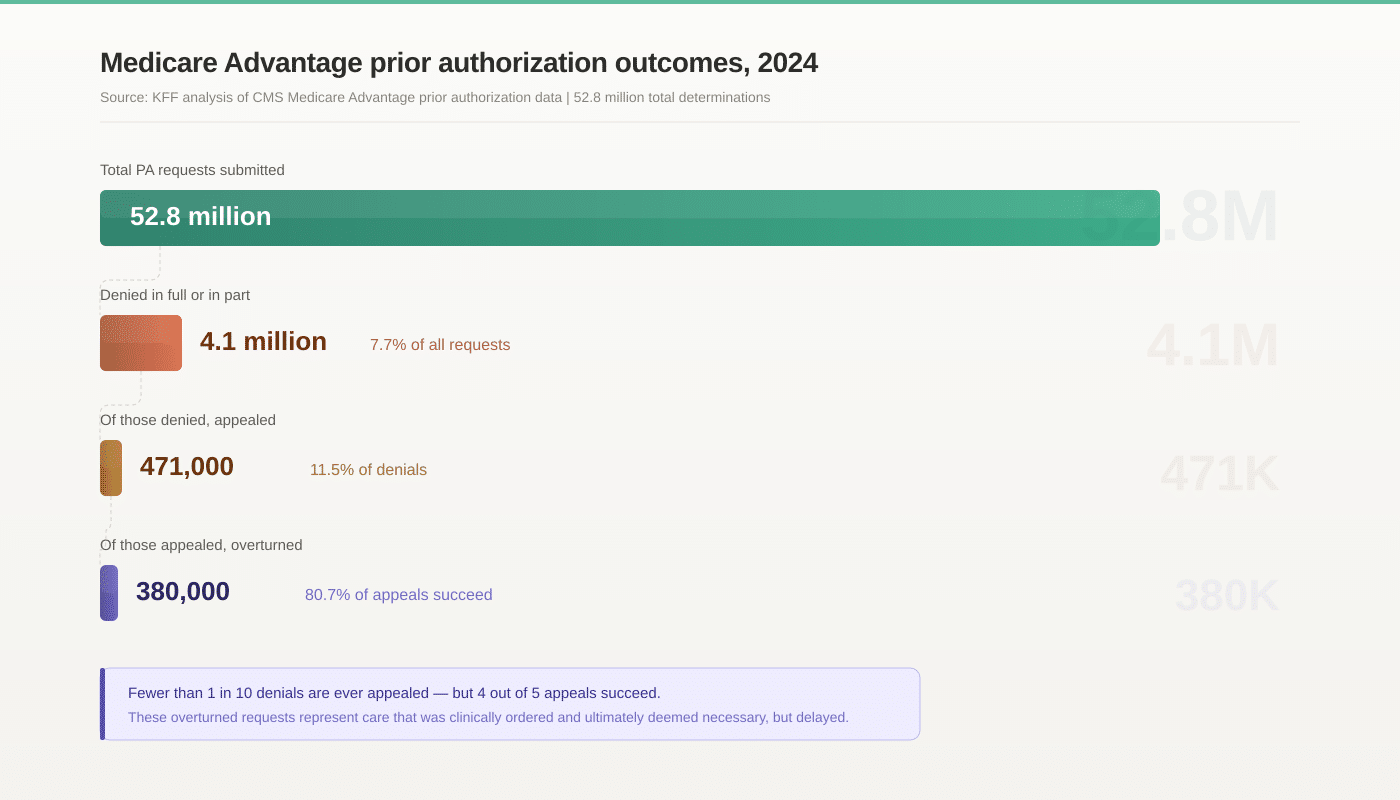Click the 'Fewer than 1 in 10 denials' callout headline
The height and width of the screenshot is (800, 1400).
[x=394, y=693]
